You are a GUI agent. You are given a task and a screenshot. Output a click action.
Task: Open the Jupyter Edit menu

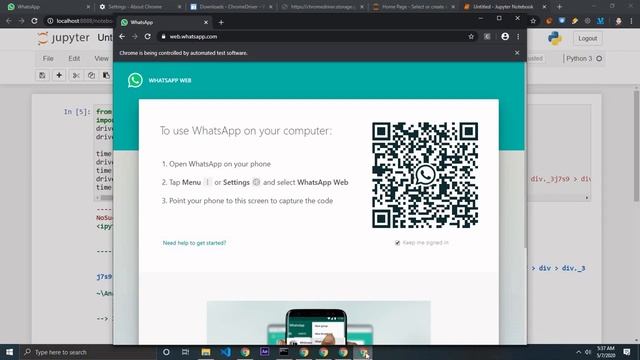[74, 59]
